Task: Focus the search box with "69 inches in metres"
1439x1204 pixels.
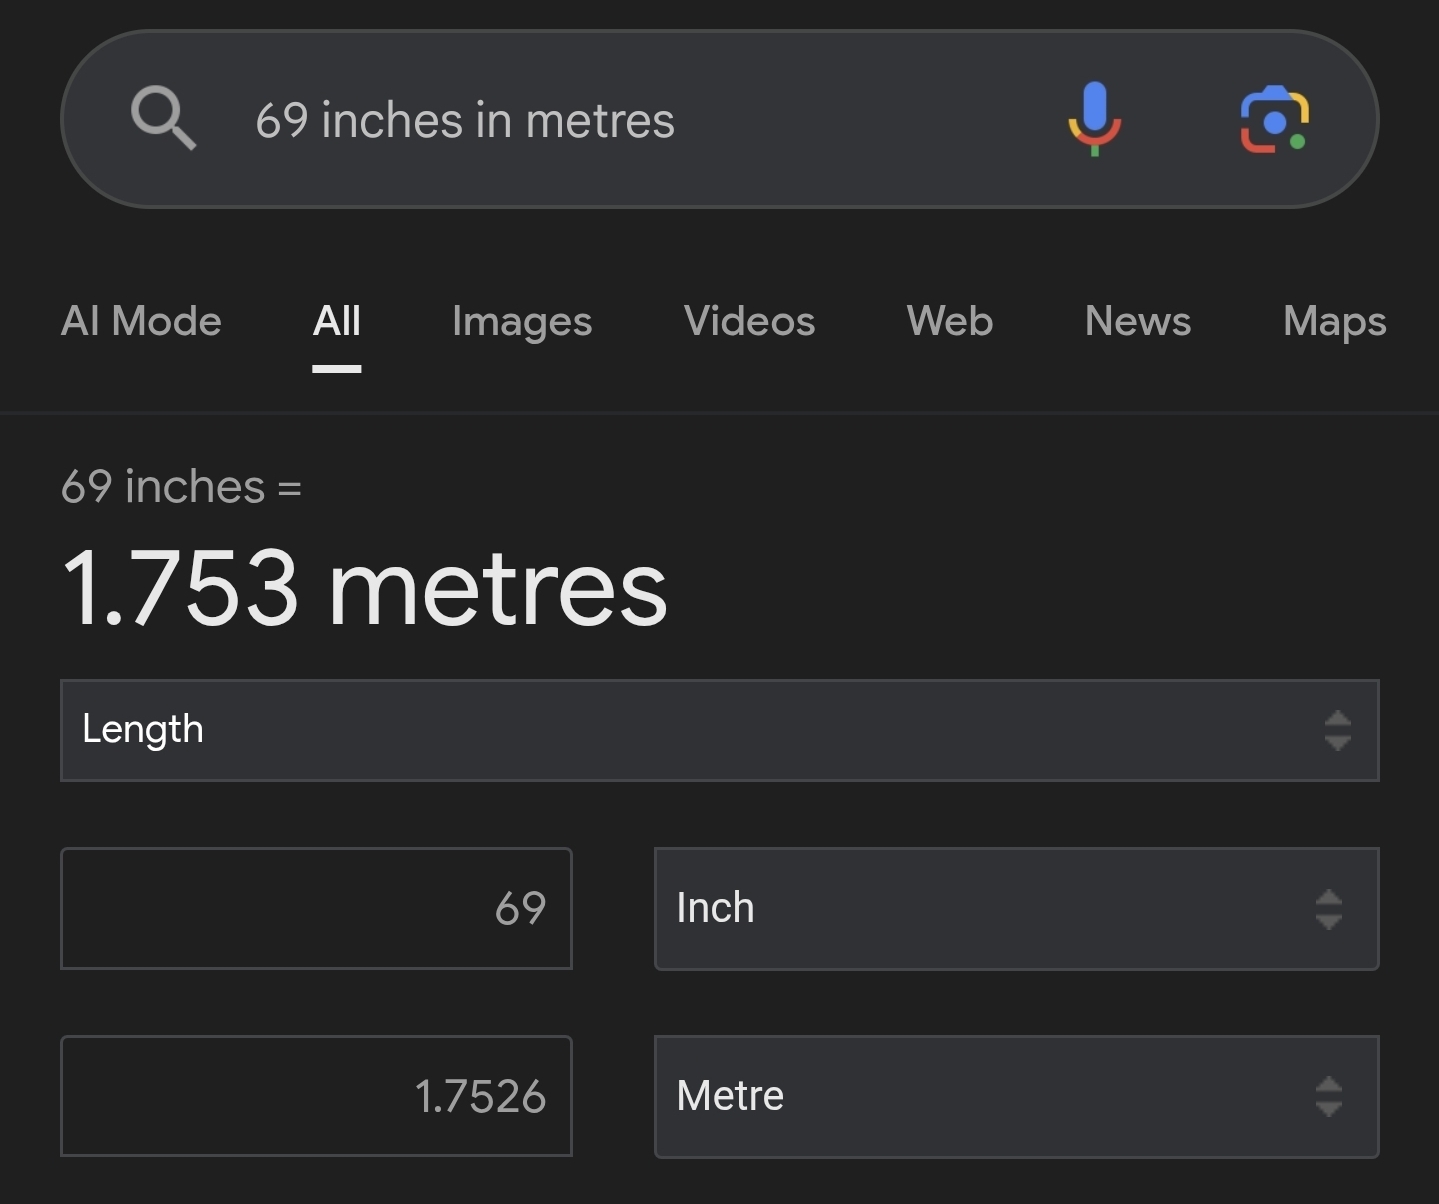Action: click(x=600, y=120)
